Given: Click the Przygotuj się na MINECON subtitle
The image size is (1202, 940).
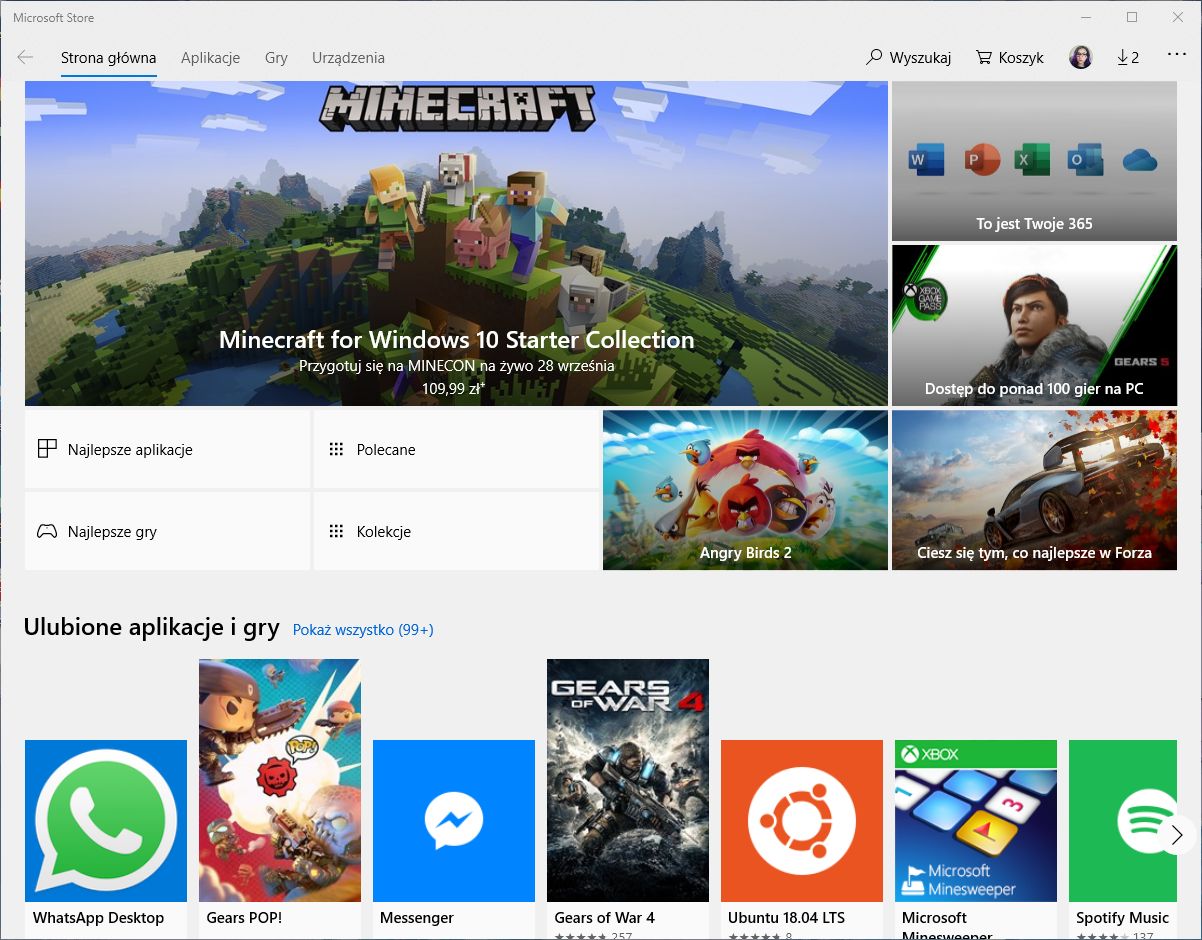Looking at the screenshot, I should click(x=456, y=366).
